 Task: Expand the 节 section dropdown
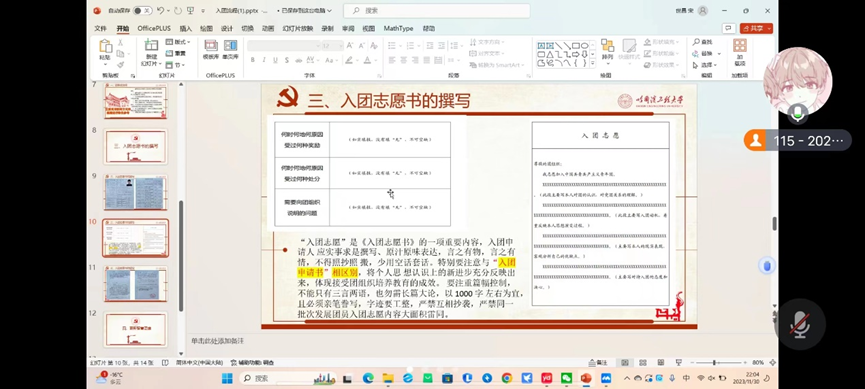click(174, 65)
